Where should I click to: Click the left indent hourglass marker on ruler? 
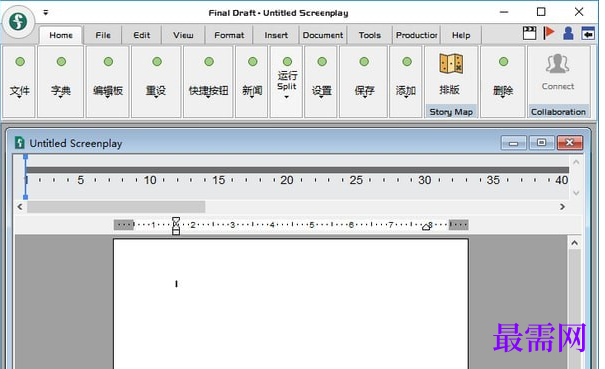tap(176, 225)
